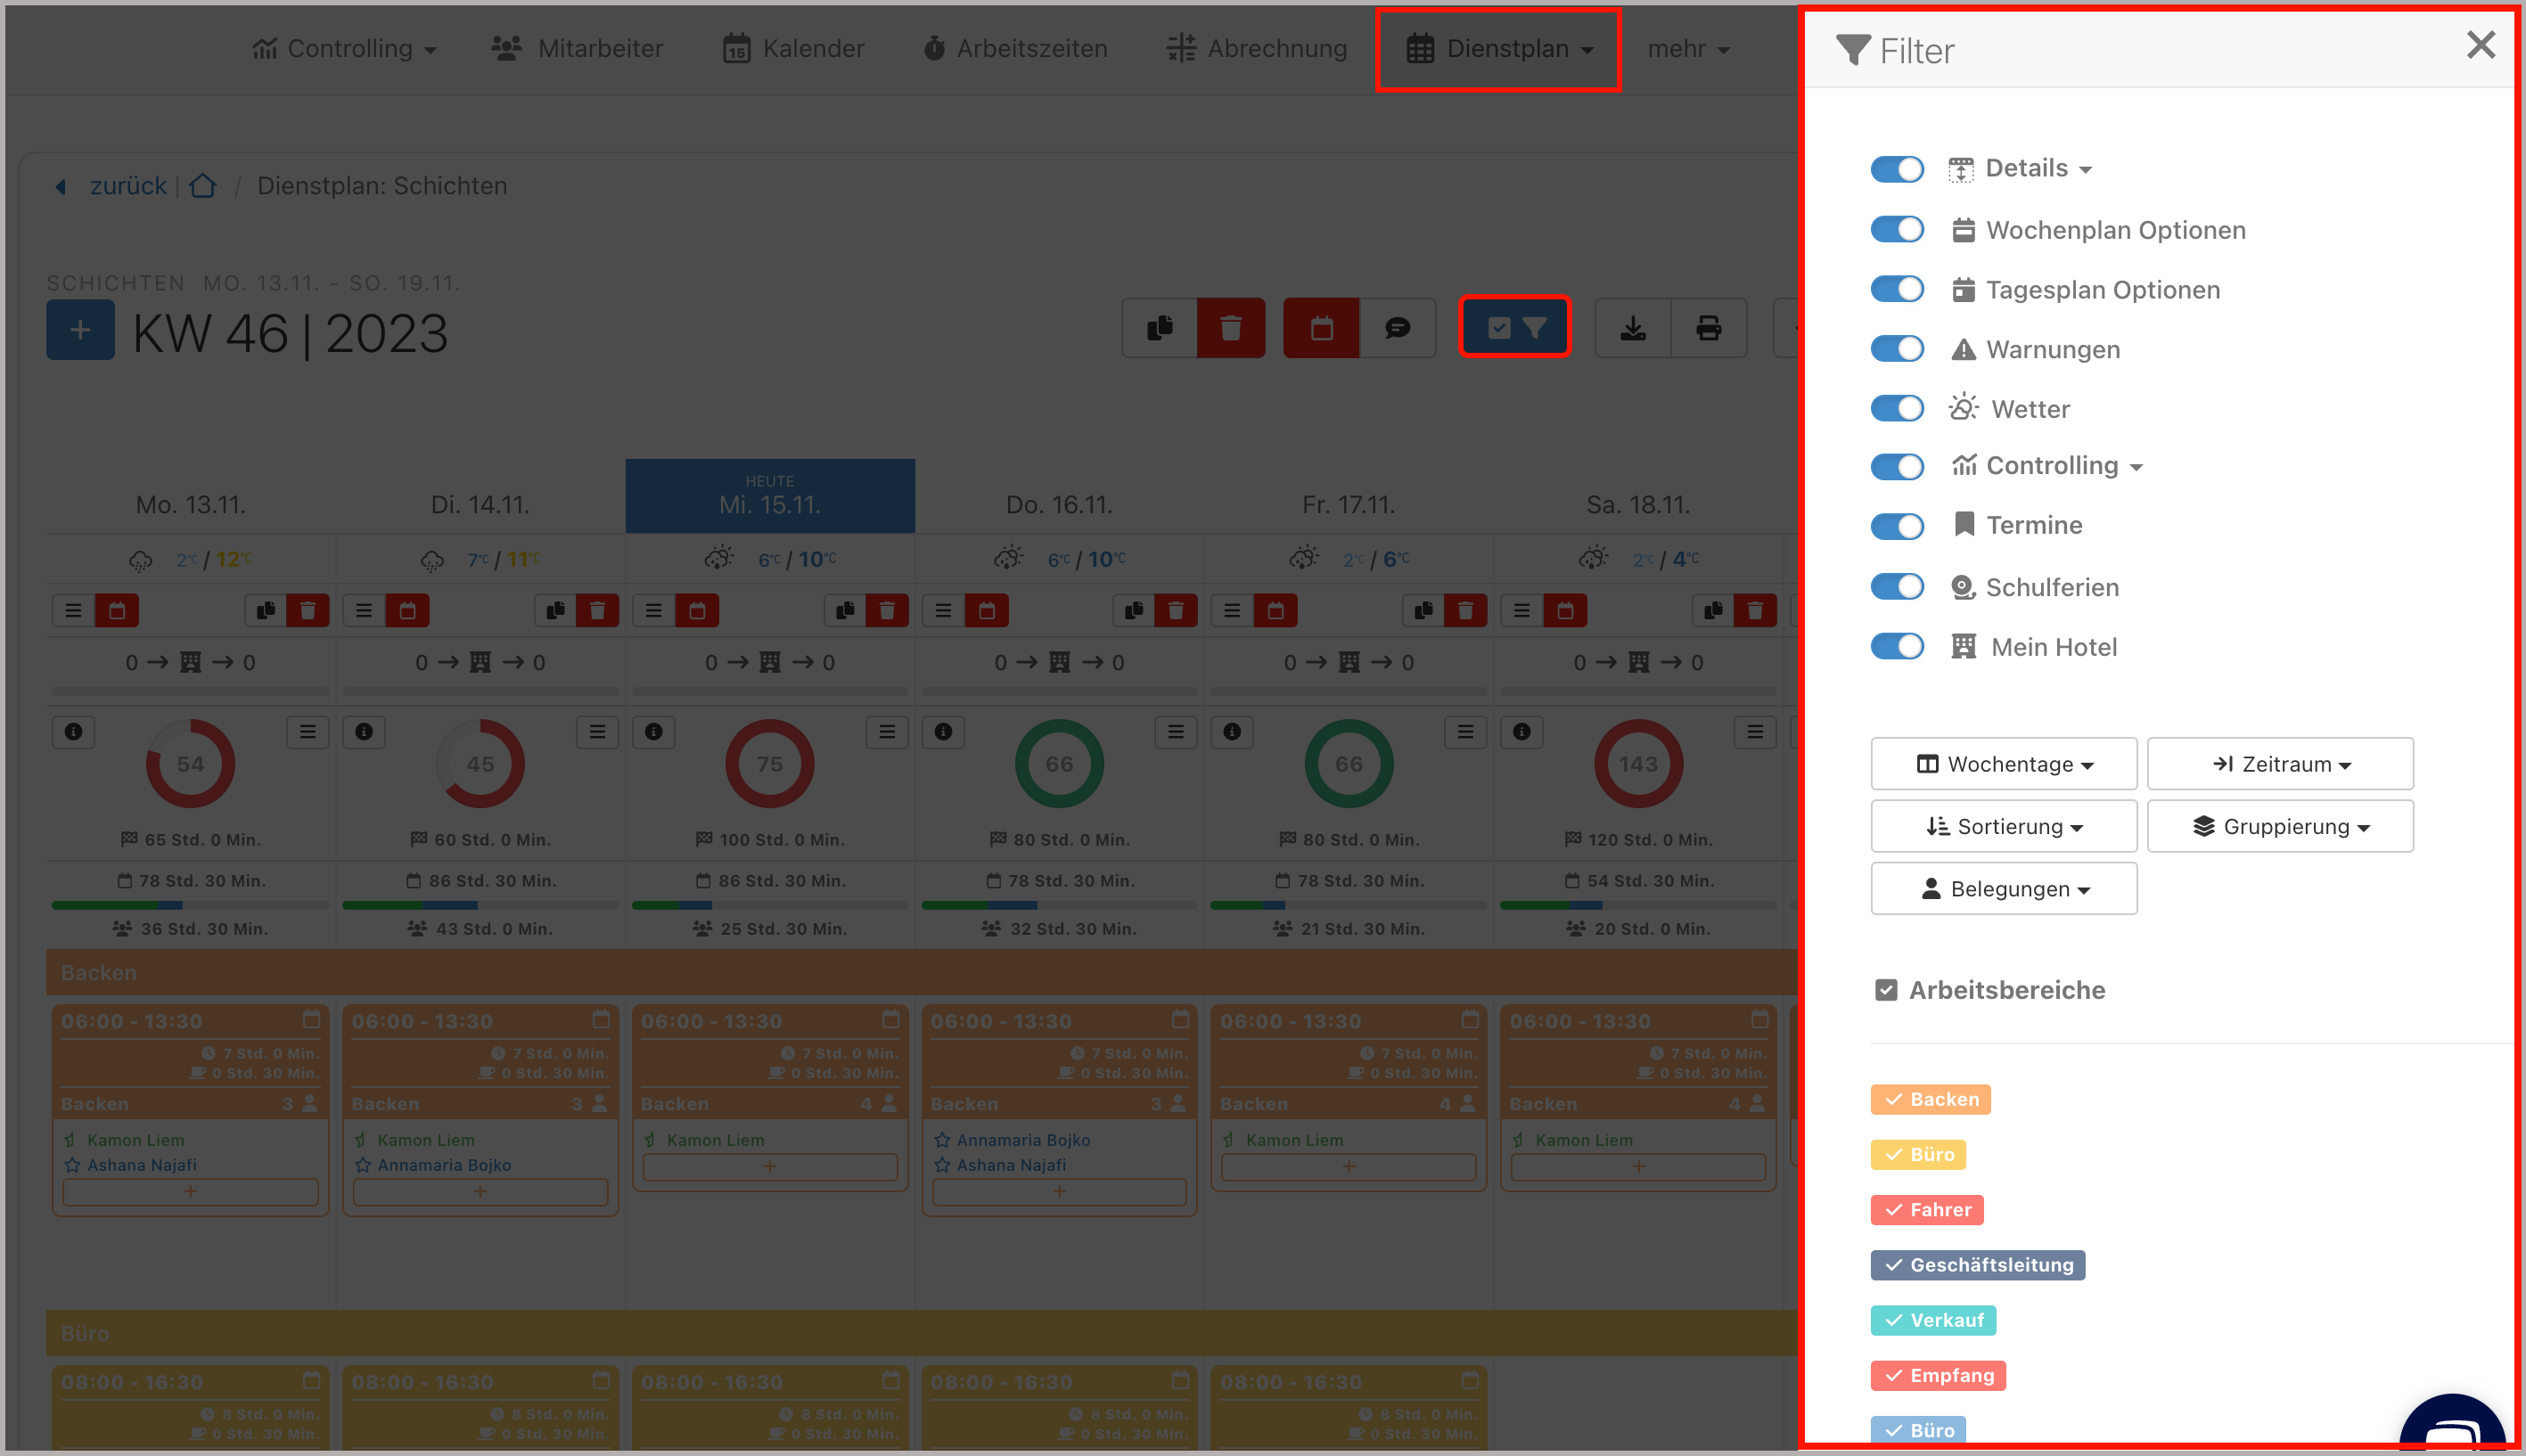
Task: Open the Wochentage dropdown
Action: pos(2003,764)
